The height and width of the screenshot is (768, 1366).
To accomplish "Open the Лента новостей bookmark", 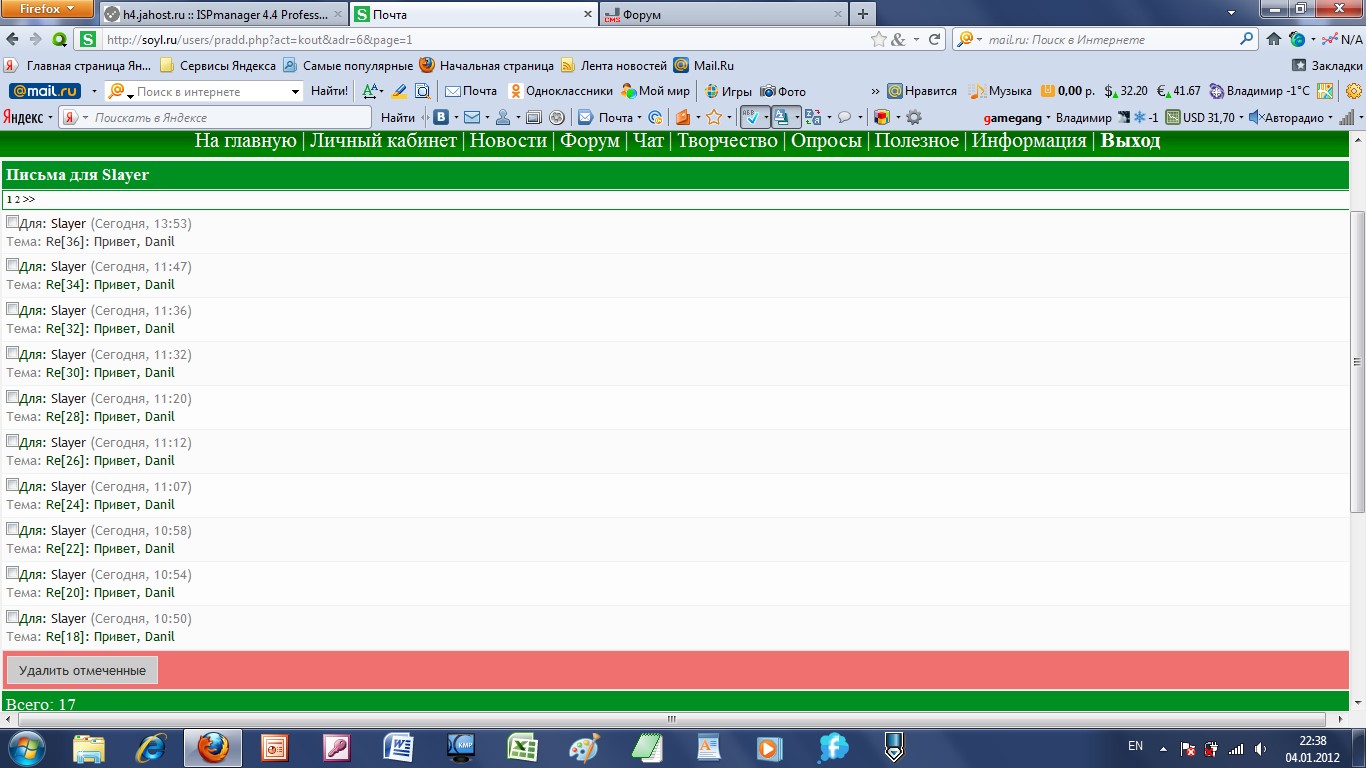I will pyautogui.click(x=614, y=65).
